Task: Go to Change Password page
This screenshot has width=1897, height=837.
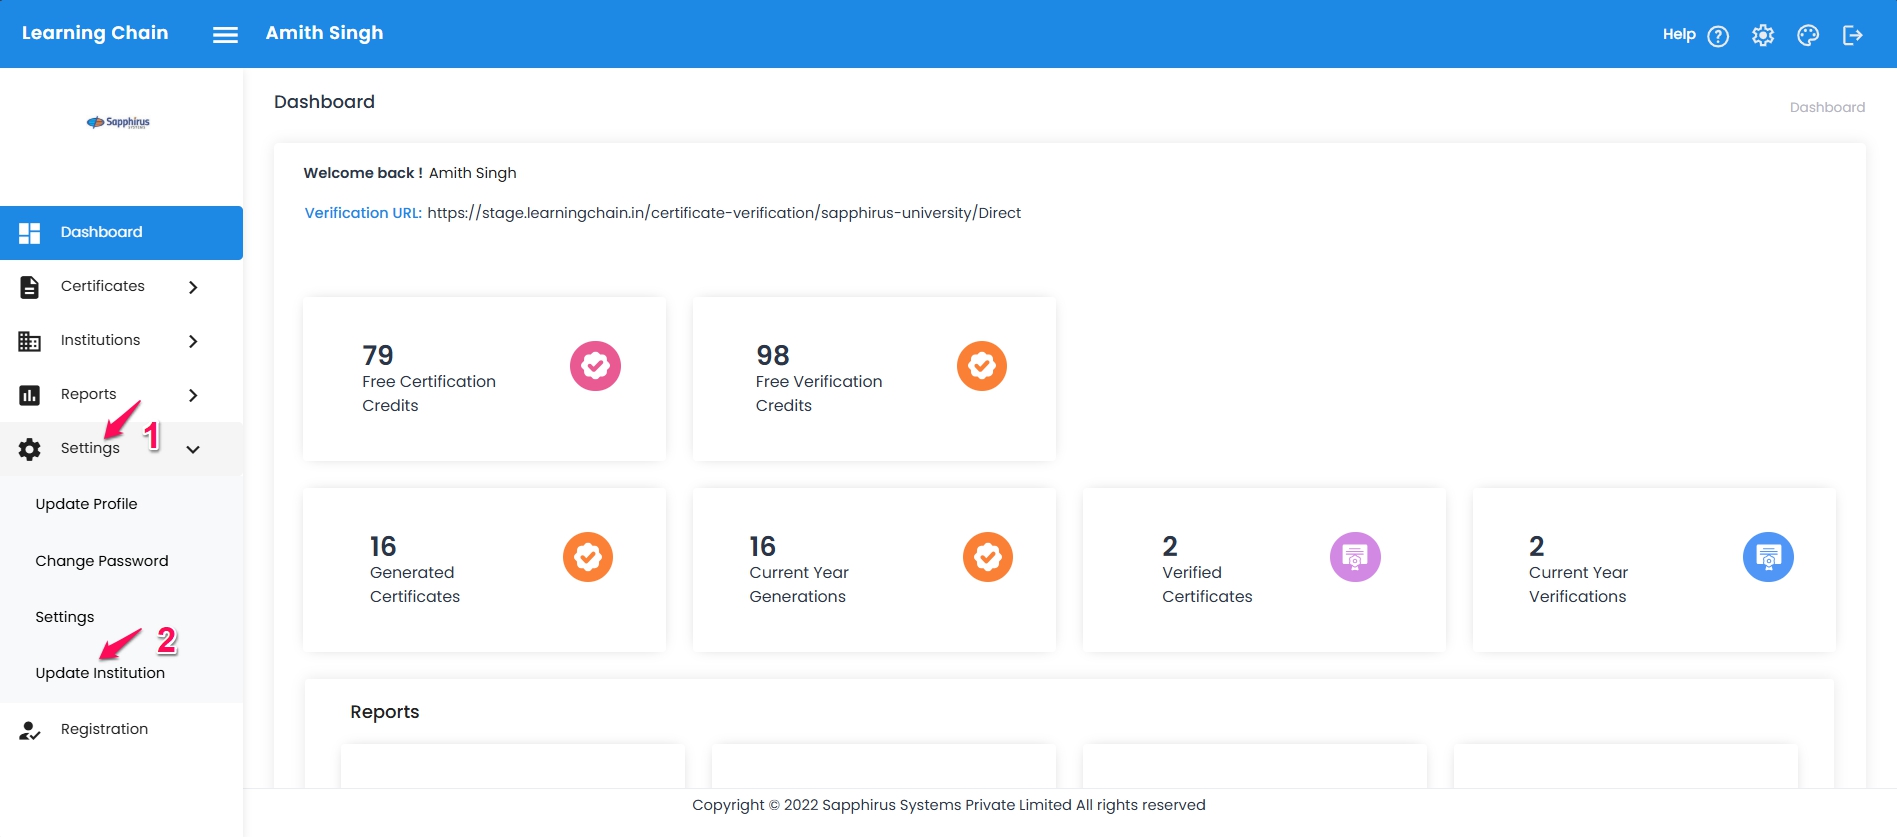Action: tap(101, 561)
